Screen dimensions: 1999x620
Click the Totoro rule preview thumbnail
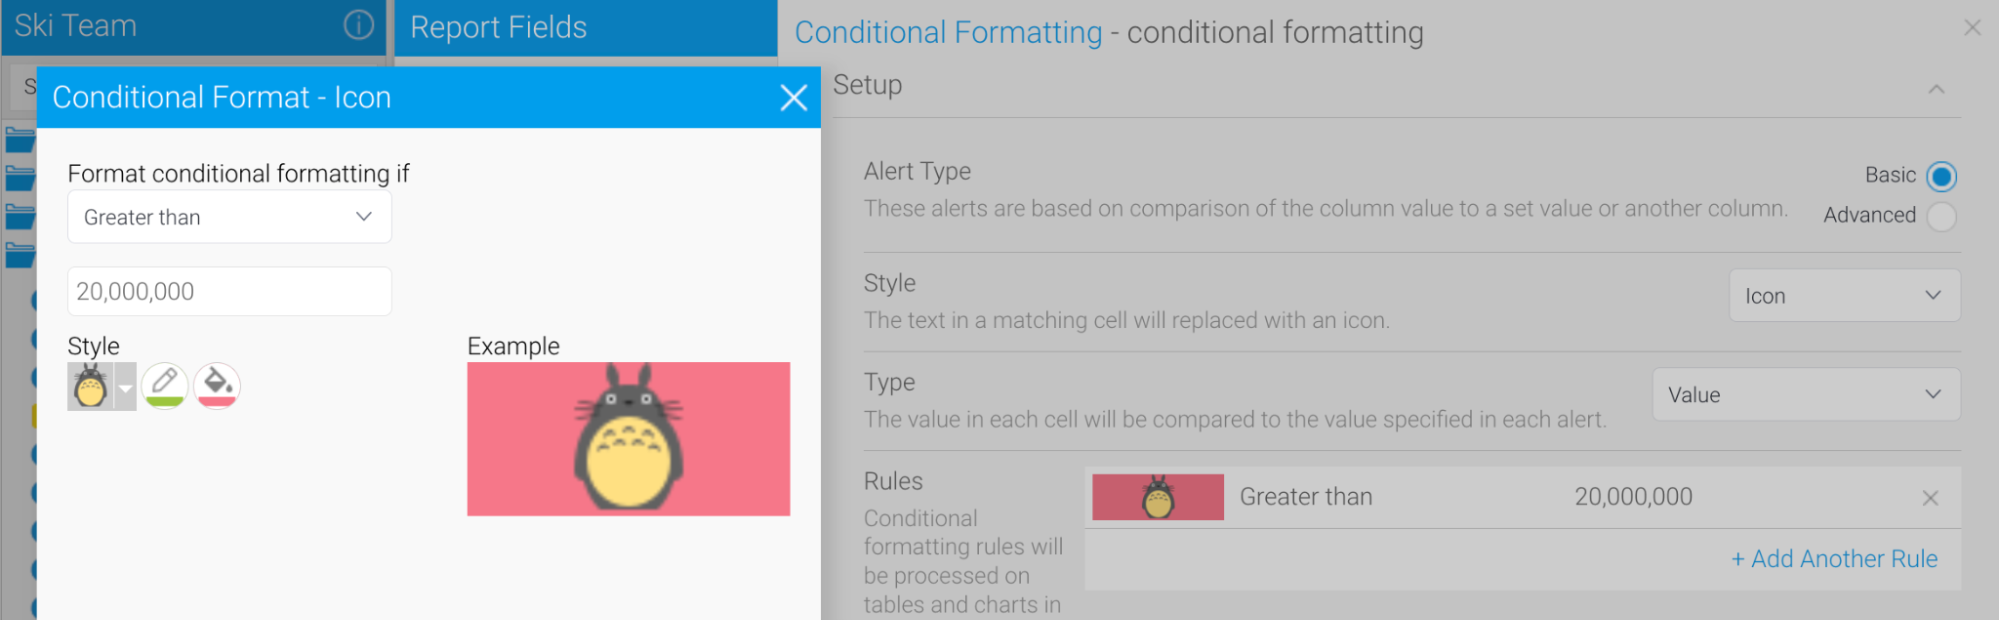(x=1157, y=497)
